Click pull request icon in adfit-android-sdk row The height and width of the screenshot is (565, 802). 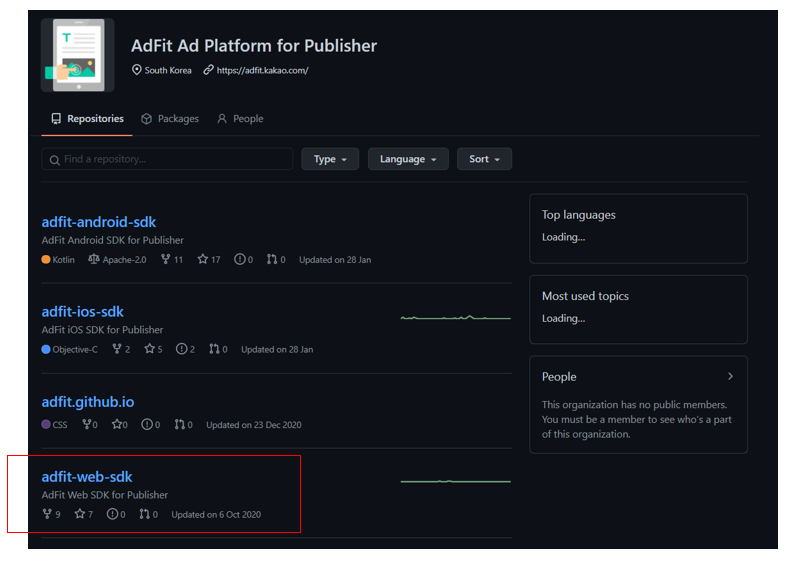point(272,259)
